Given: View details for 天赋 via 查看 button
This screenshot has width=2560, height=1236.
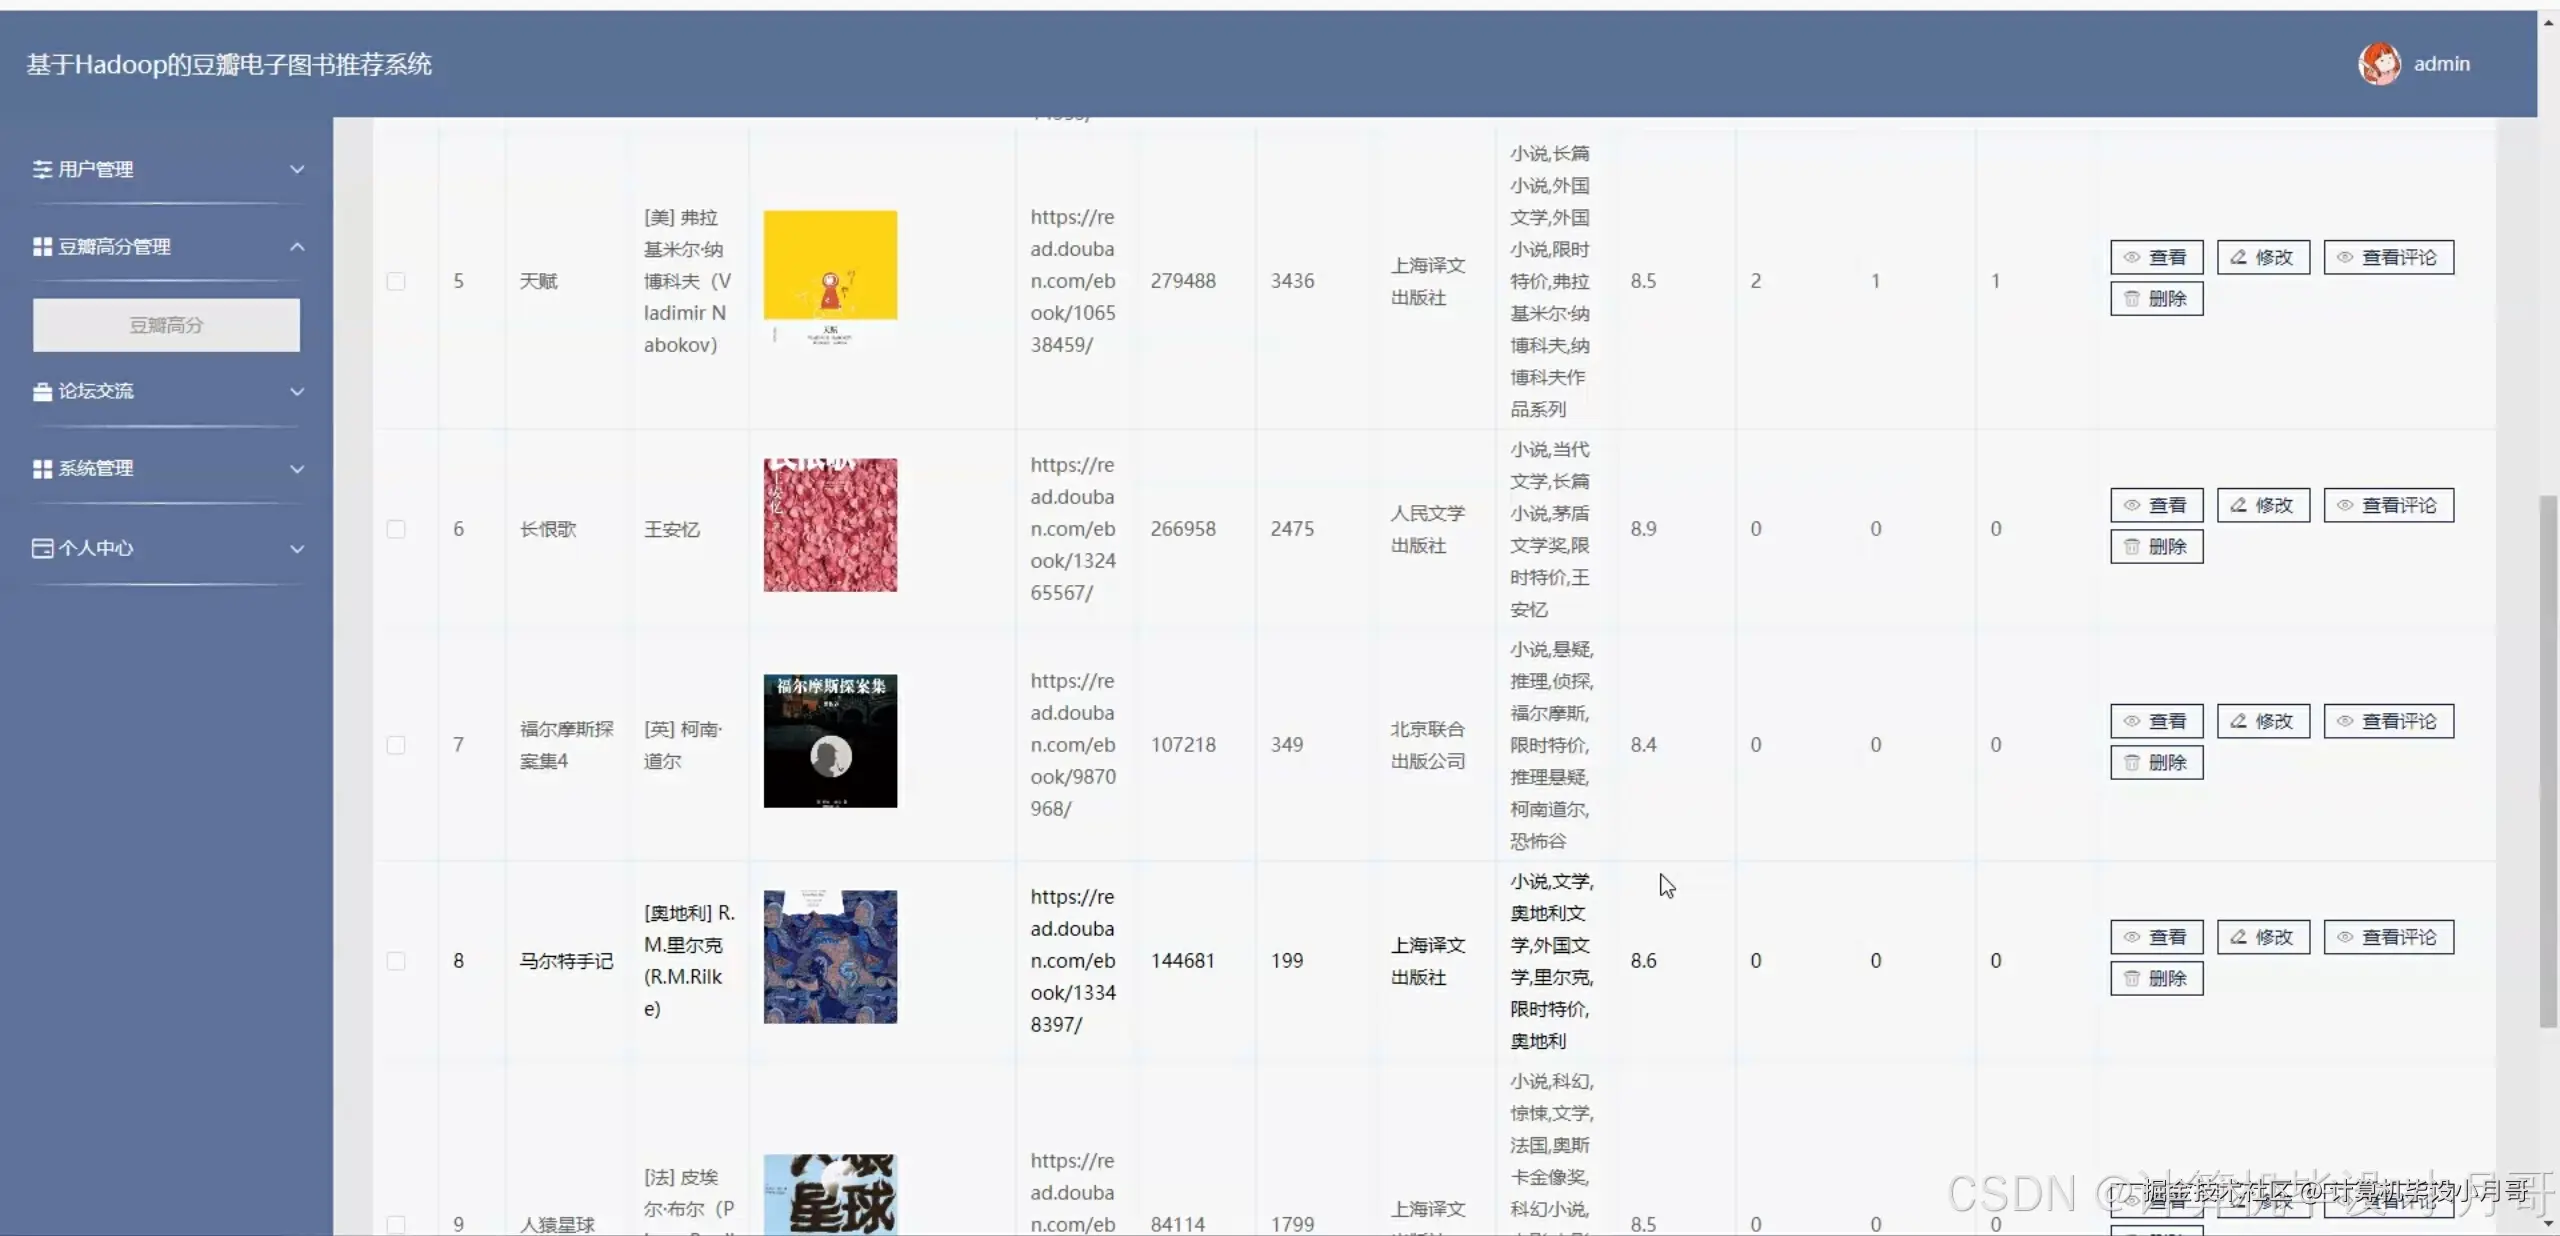Looking at the screenshot, I should (x=2156, y=257).
